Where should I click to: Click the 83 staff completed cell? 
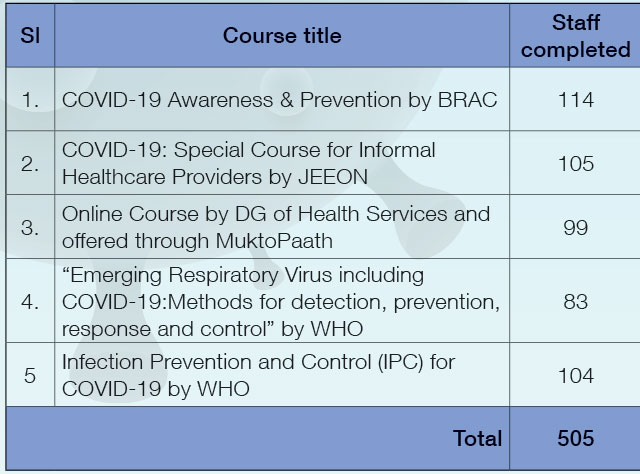coord(575,301)
